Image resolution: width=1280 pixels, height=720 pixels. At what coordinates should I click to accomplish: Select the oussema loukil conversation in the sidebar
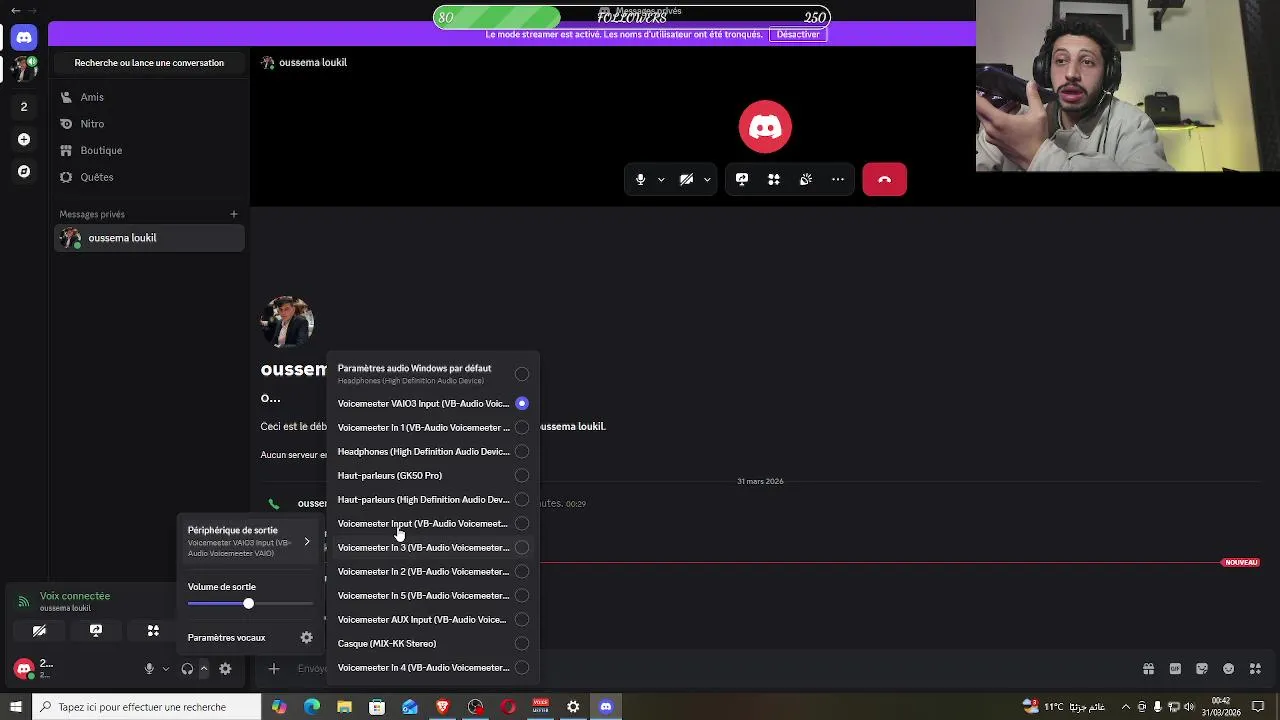point(150,238)
